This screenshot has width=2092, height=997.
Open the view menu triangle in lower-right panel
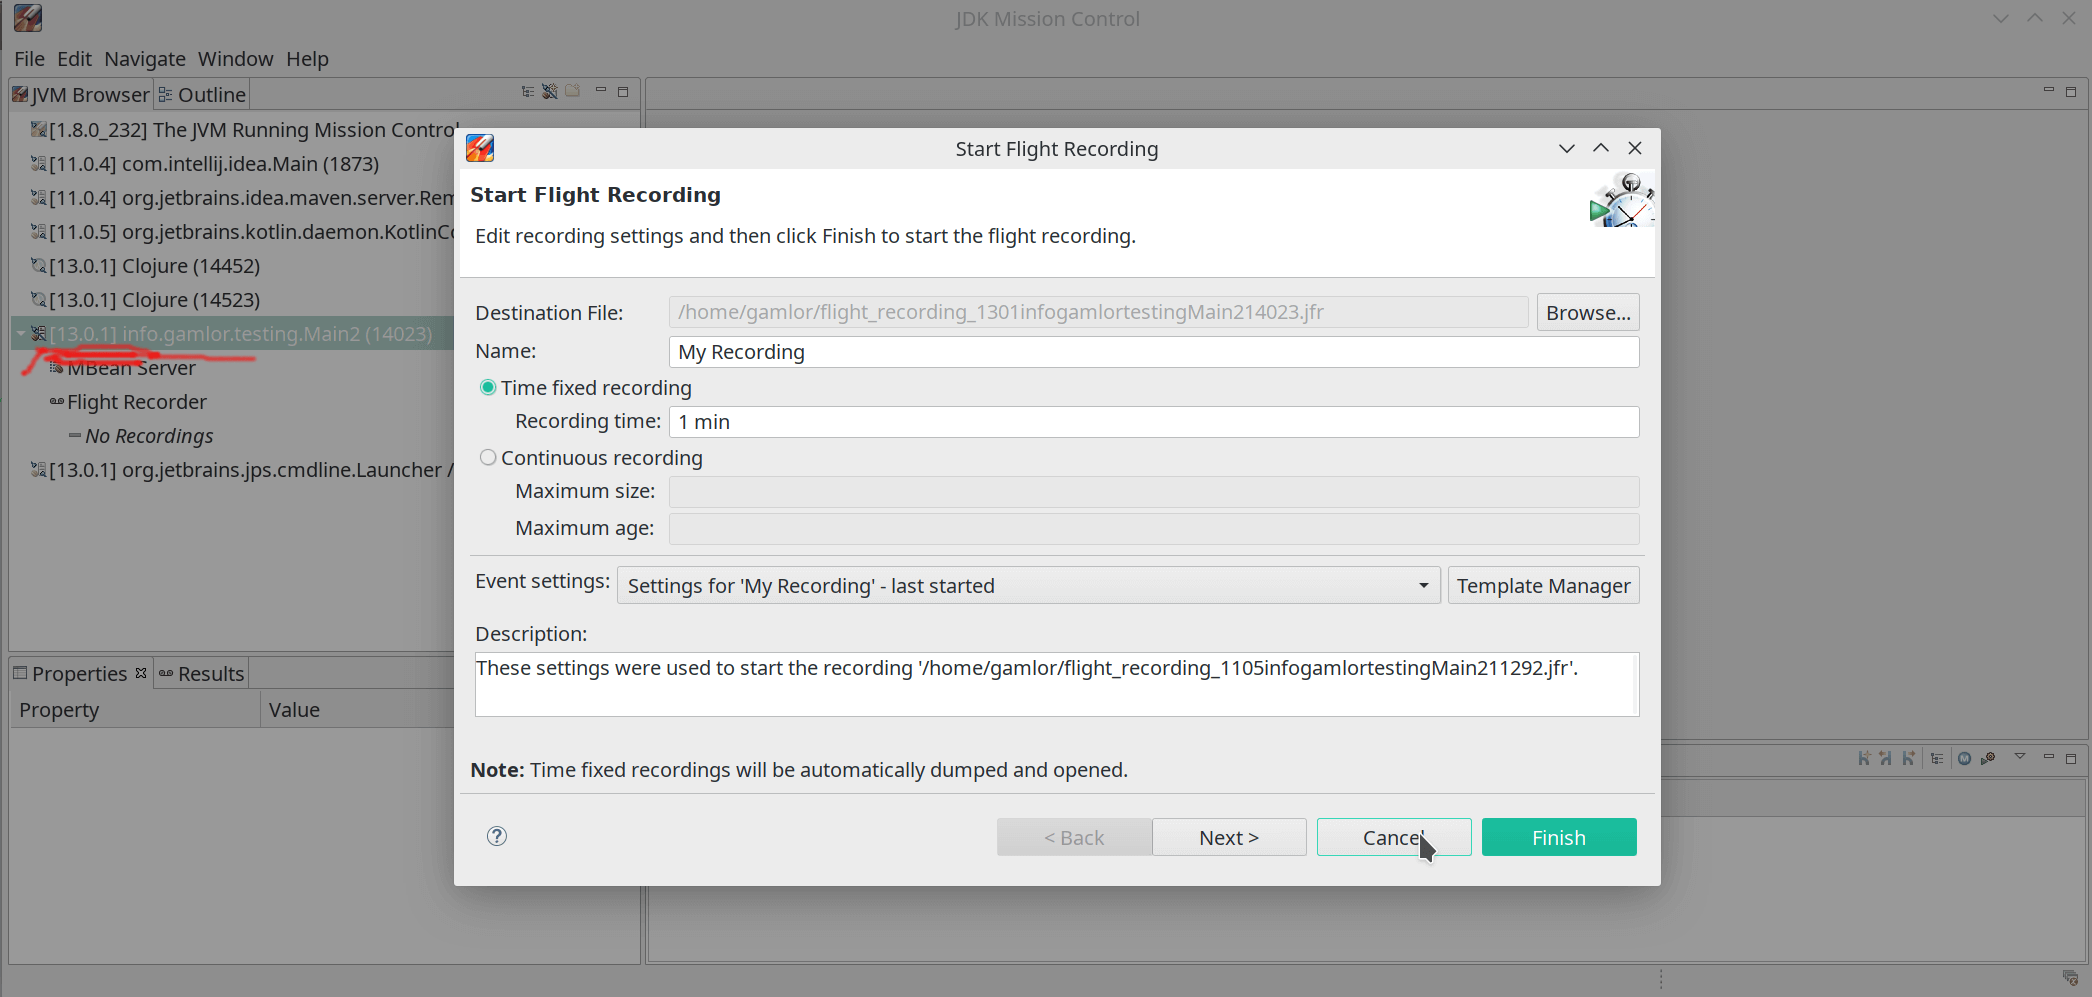(x=2020, y=757)
